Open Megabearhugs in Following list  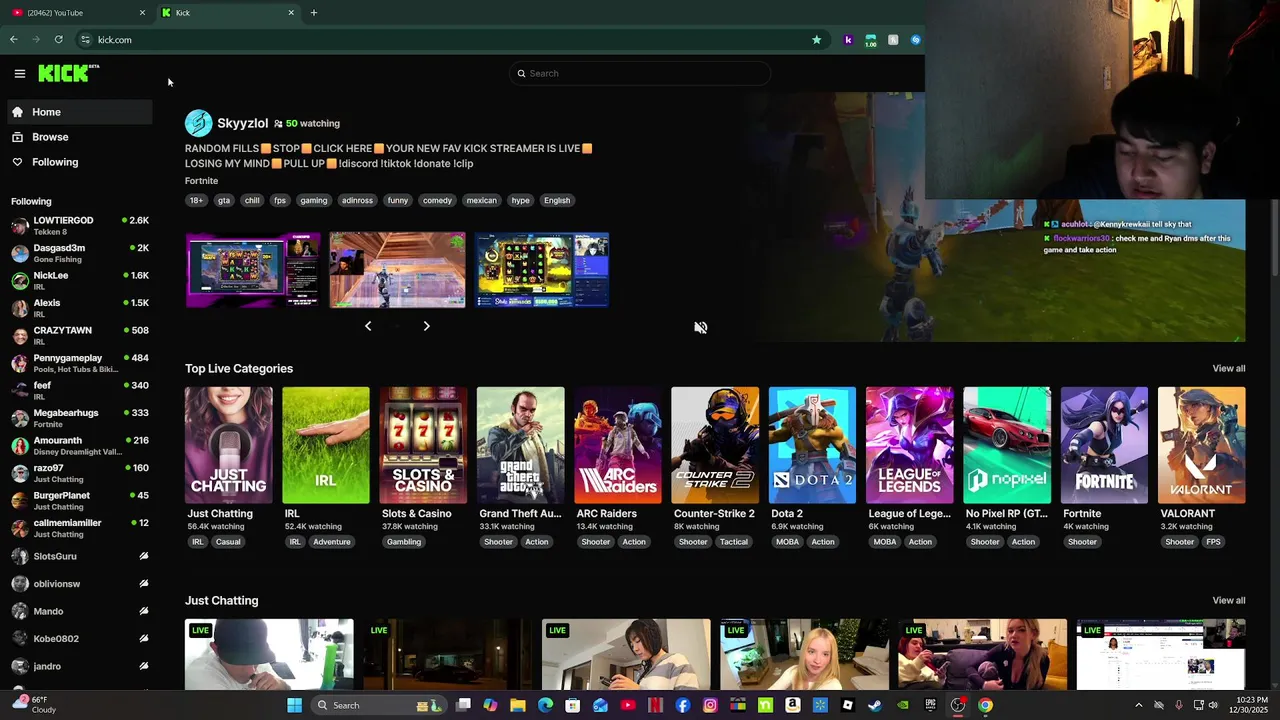click(x=80, y=418)
